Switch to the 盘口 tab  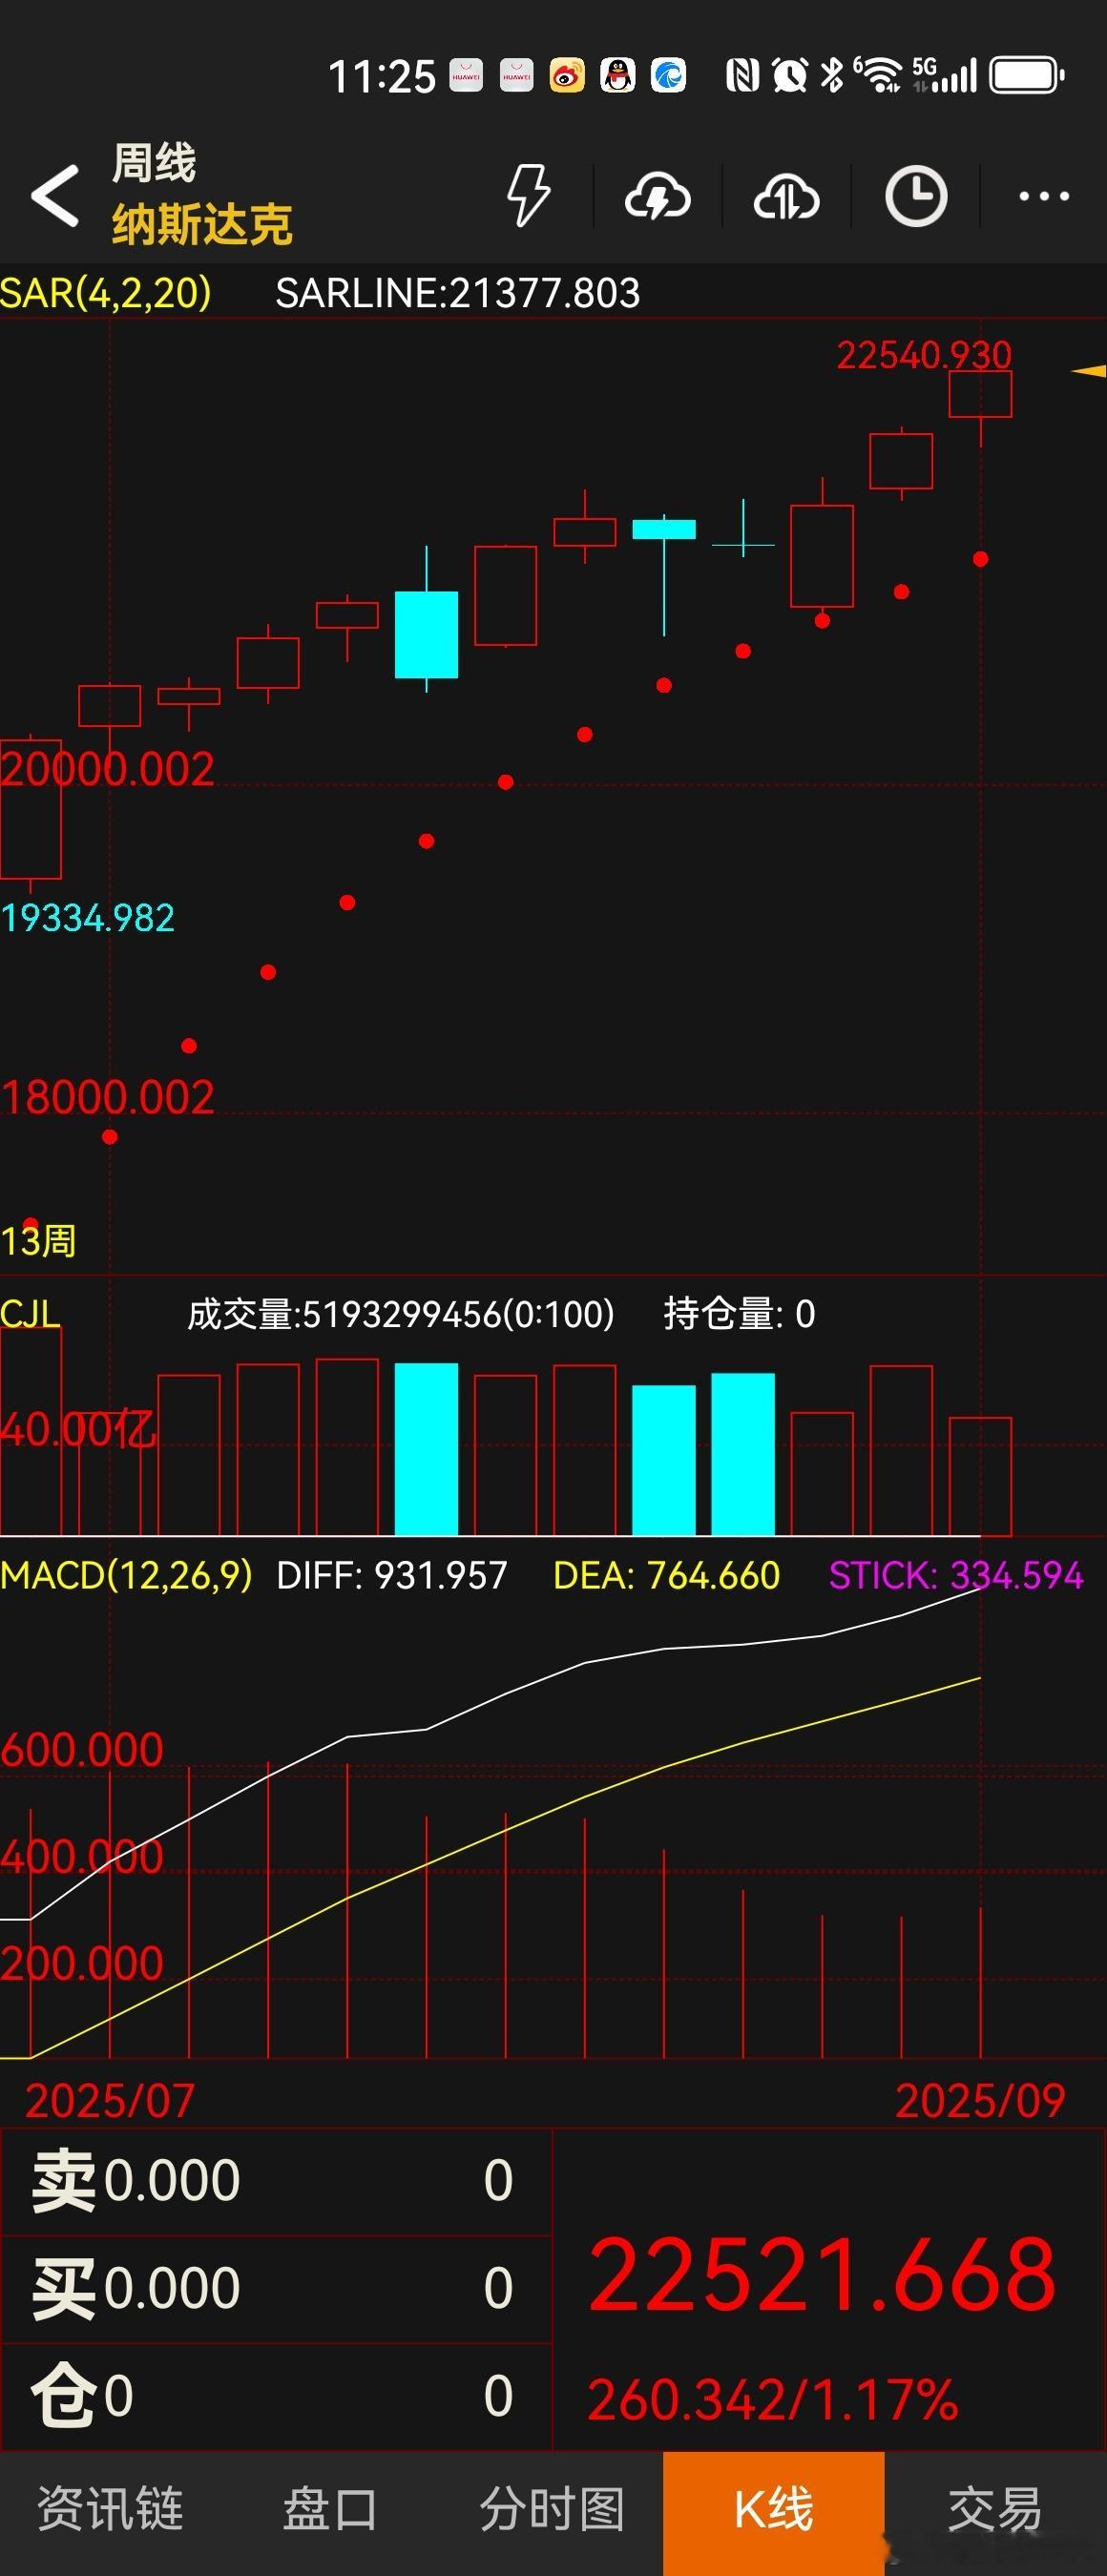(330, 2511)
